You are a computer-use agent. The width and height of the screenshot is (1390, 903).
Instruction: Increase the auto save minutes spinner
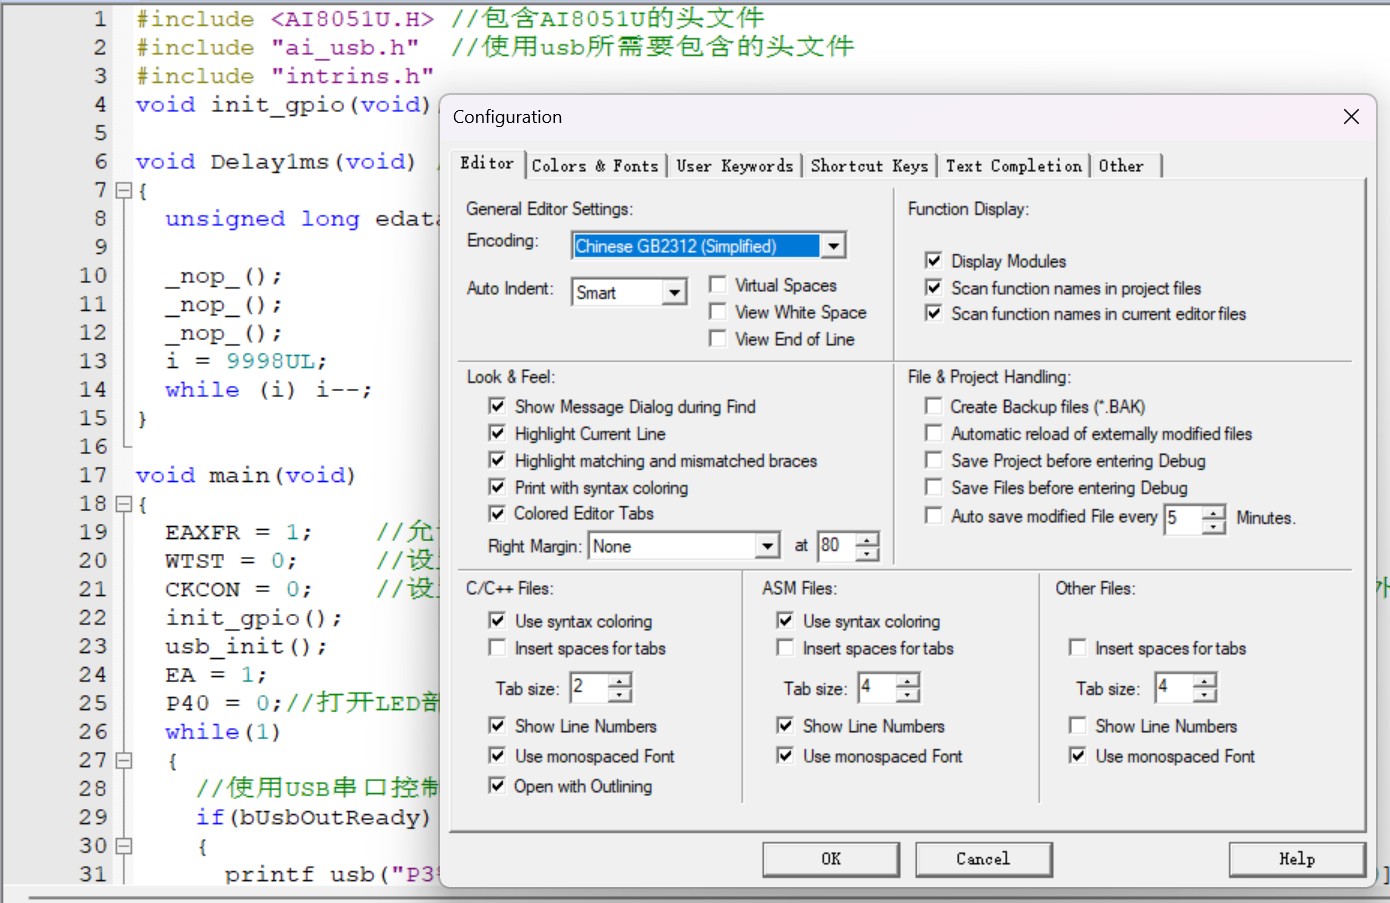[x=1213, y=512]
